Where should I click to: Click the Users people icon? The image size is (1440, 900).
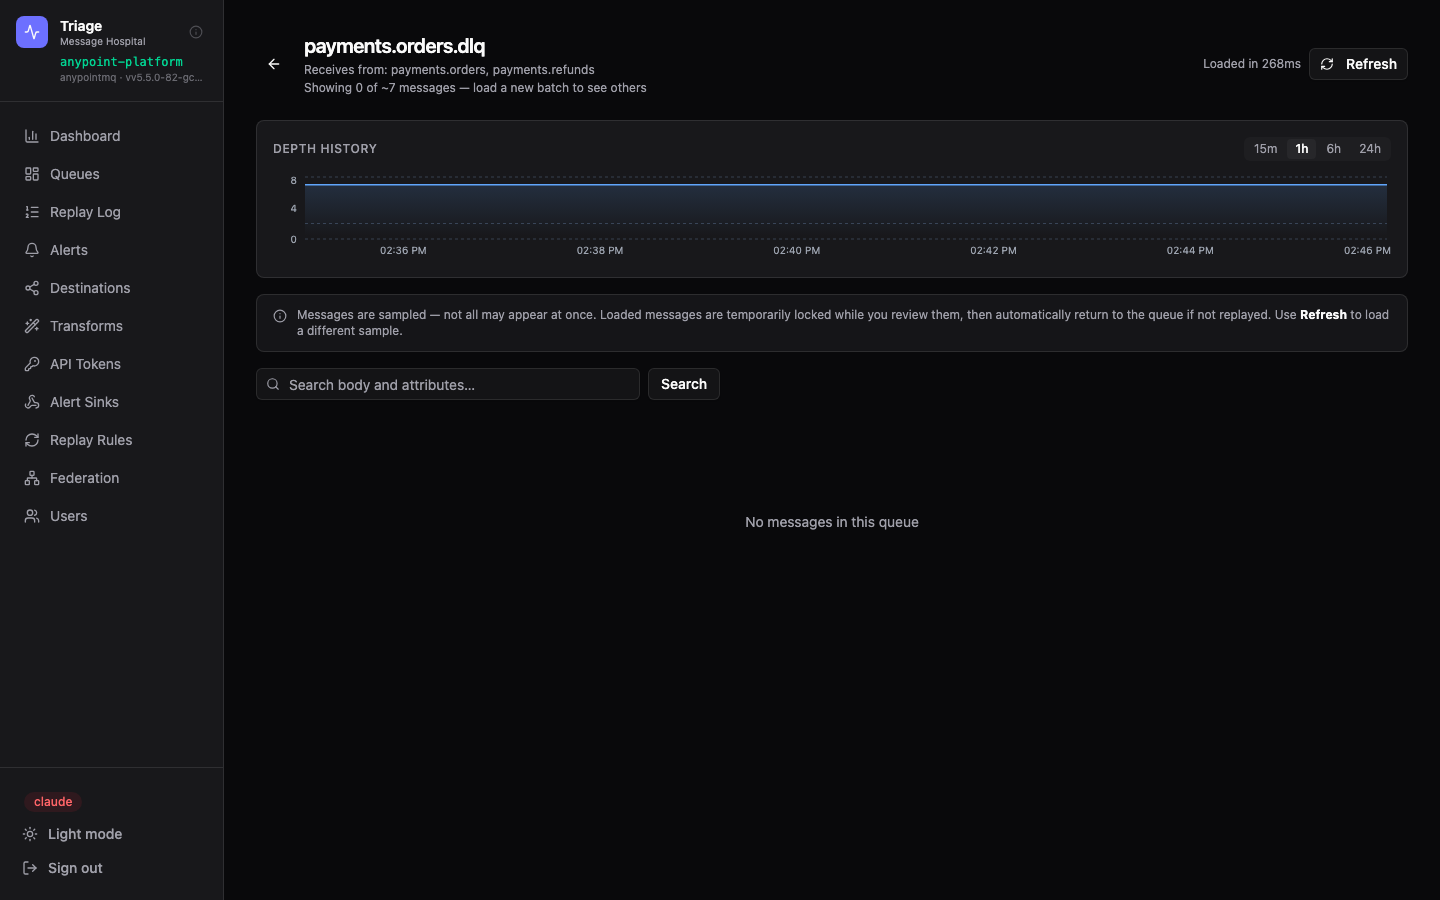point(32,516)
